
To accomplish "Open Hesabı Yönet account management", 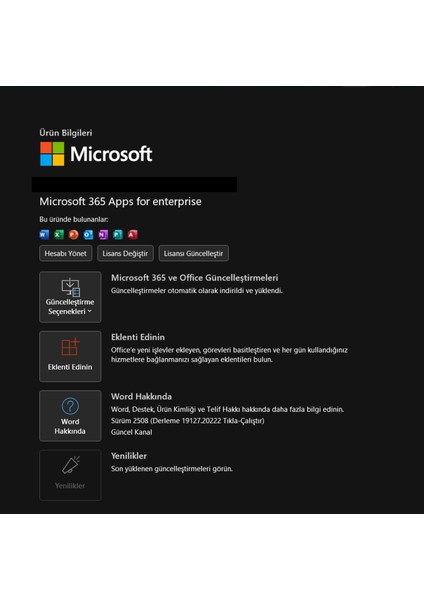I will pos(65,253).
